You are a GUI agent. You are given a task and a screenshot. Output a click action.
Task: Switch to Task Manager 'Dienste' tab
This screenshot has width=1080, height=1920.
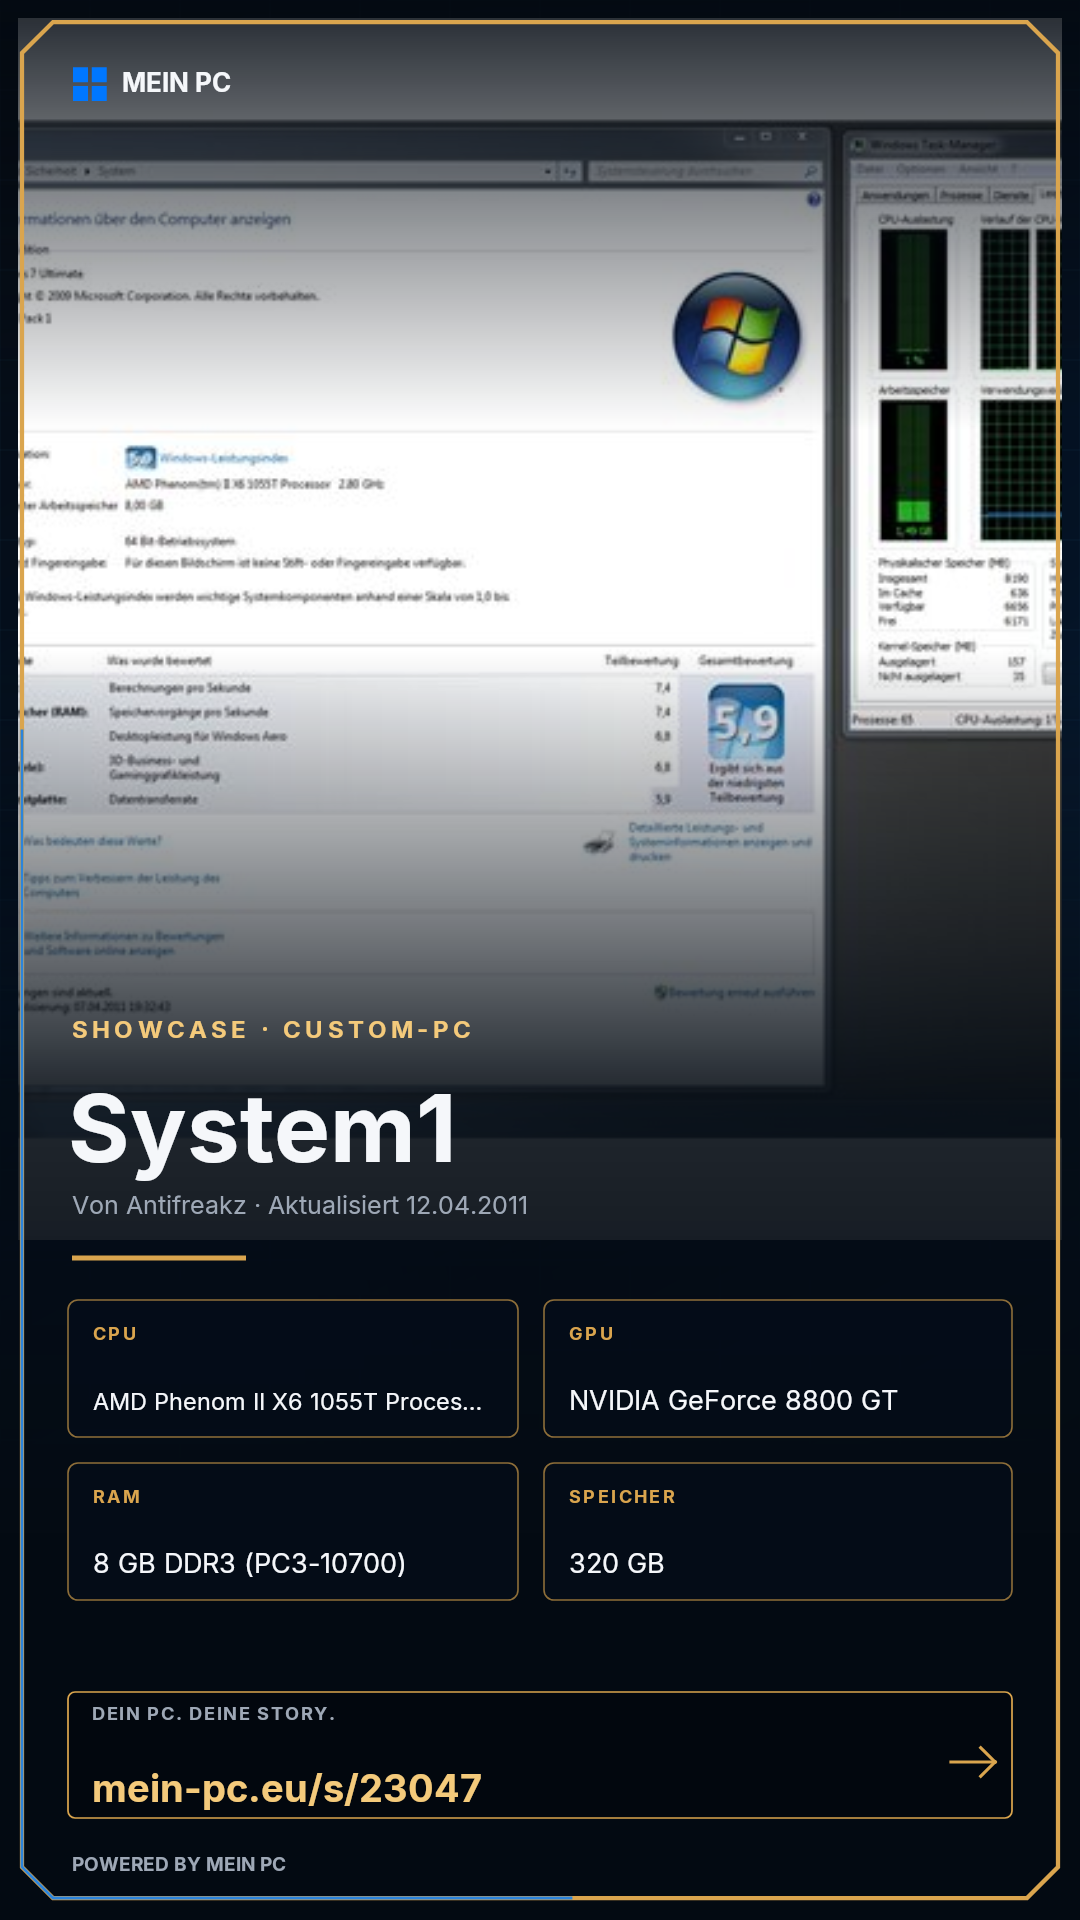click(1011, 195)
